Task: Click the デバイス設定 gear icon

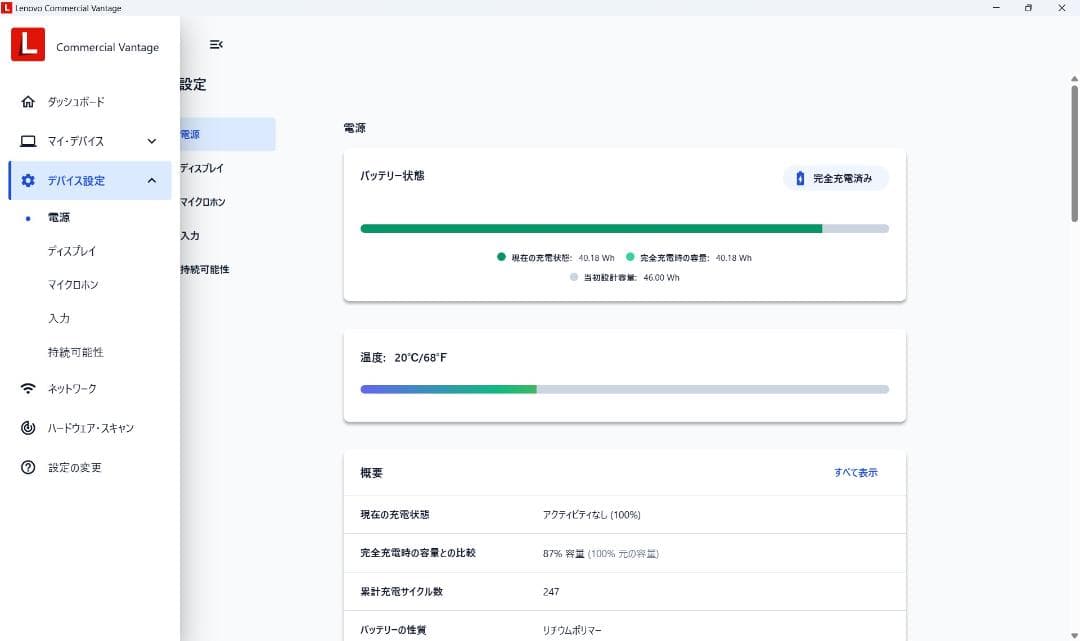Action: [28, 181]
